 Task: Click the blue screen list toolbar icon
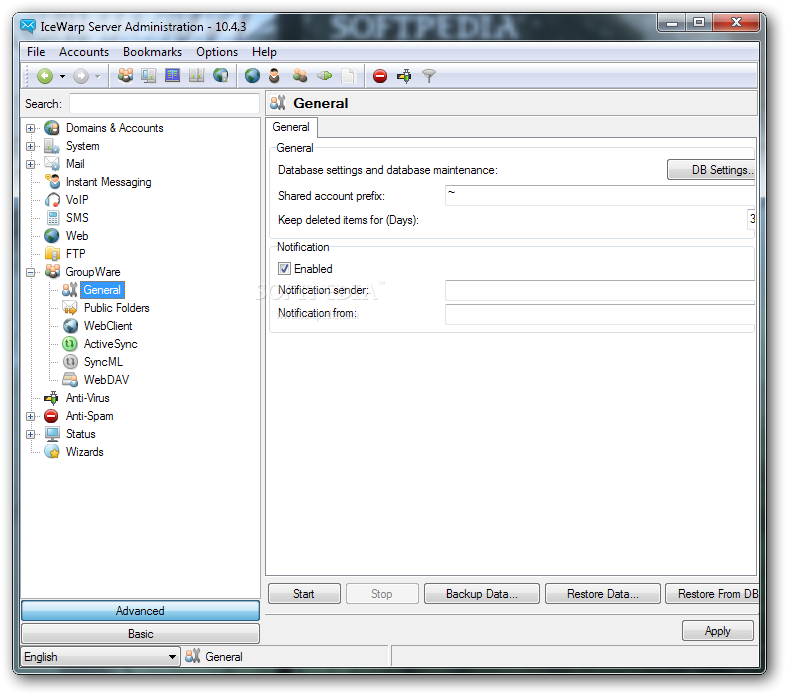pyautogui.click(x=172, y=76)
